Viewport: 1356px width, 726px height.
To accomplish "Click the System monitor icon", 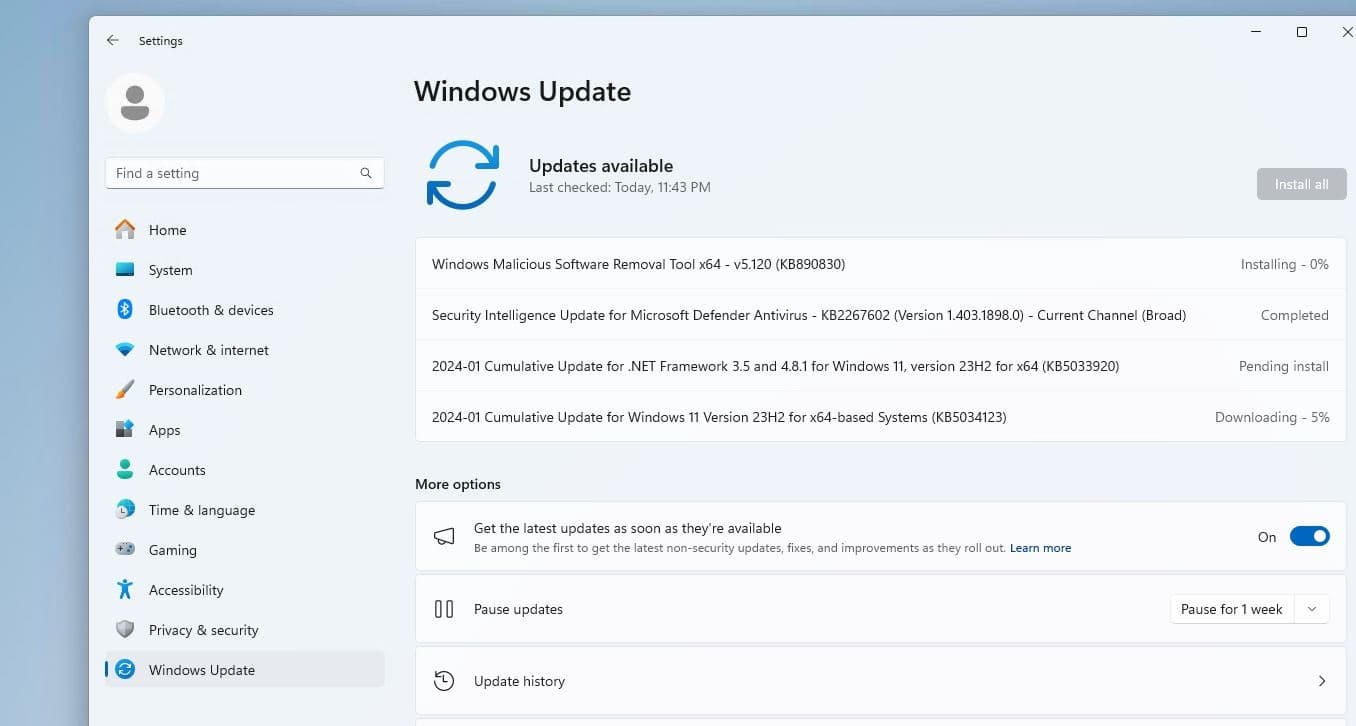I will coord(125,270).
